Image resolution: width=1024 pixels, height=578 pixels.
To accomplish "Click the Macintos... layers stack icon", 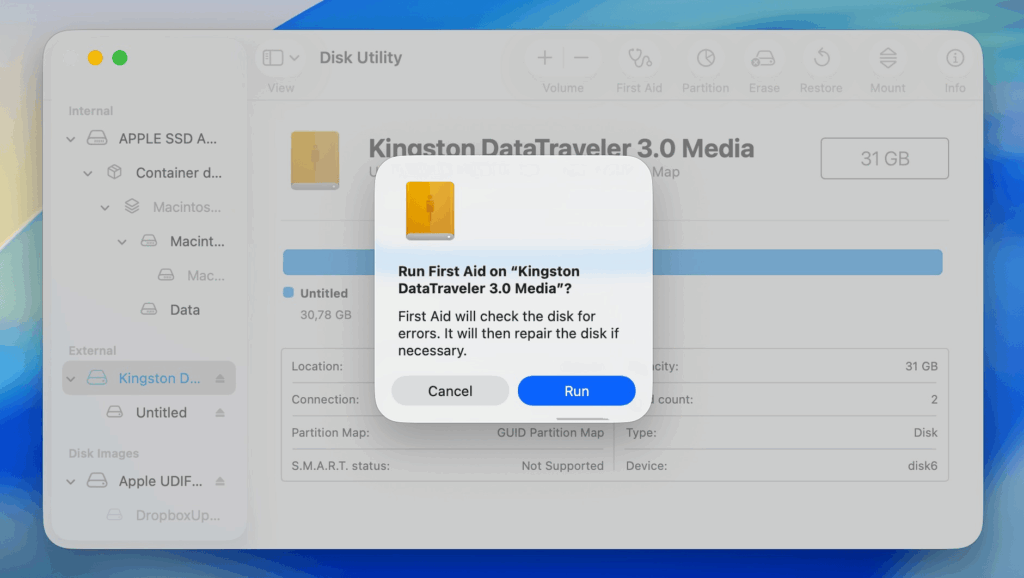I will pos(131,206).
